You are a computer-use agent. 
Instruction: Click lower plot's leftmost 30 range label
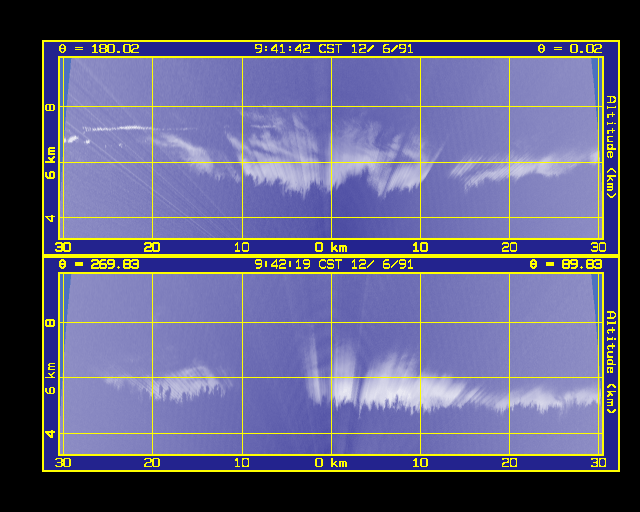63,463
